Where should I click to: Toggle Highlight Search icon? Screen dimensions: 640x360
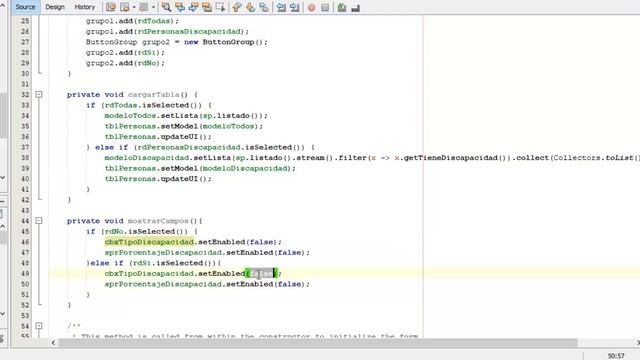[x=207, y=7]
